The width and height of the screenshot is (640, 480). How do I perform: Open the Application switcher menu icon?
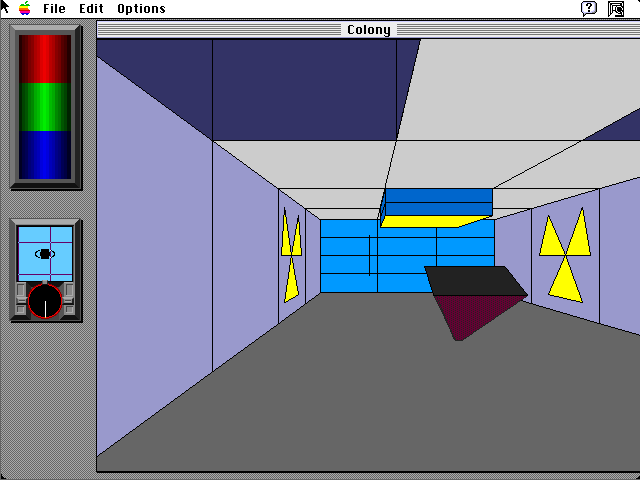616,9
